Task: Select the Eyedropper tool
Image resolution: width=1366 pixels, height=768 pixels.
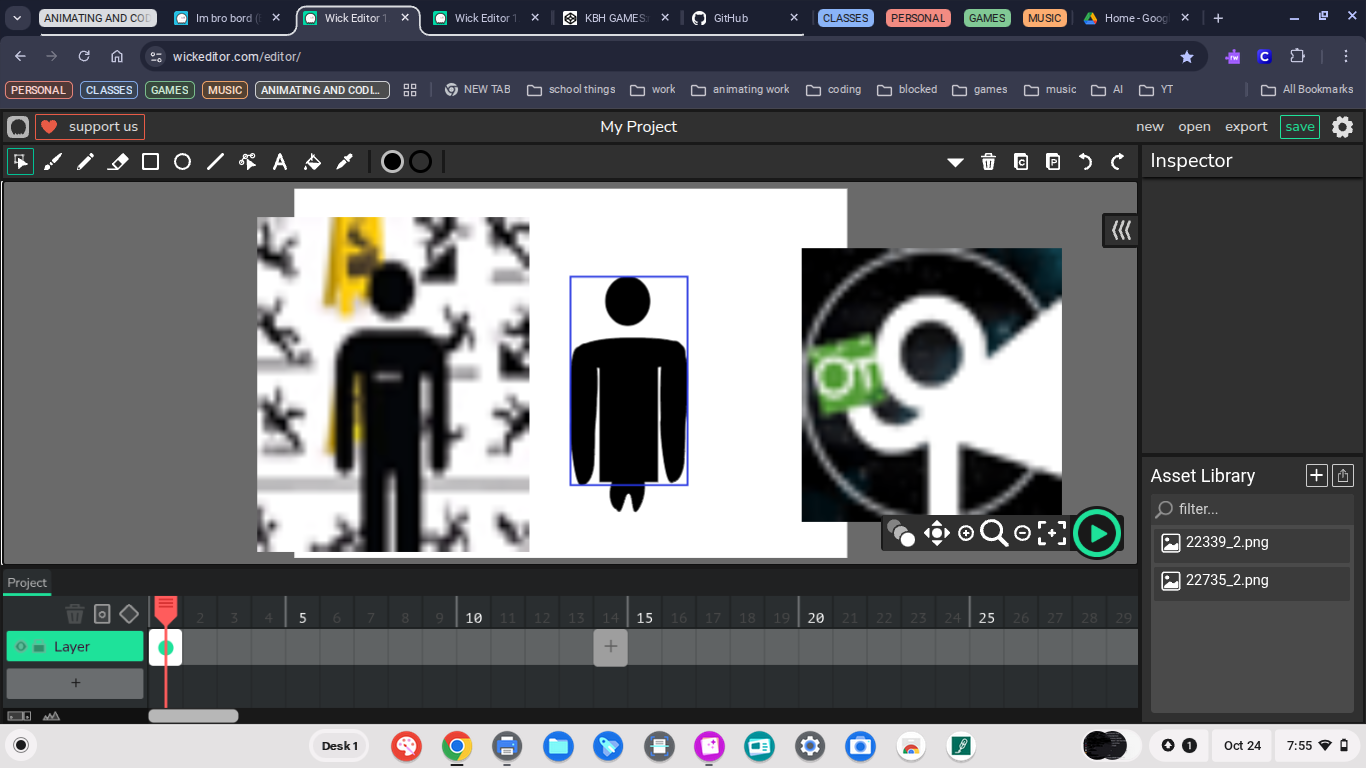Action: pos(344,162)
